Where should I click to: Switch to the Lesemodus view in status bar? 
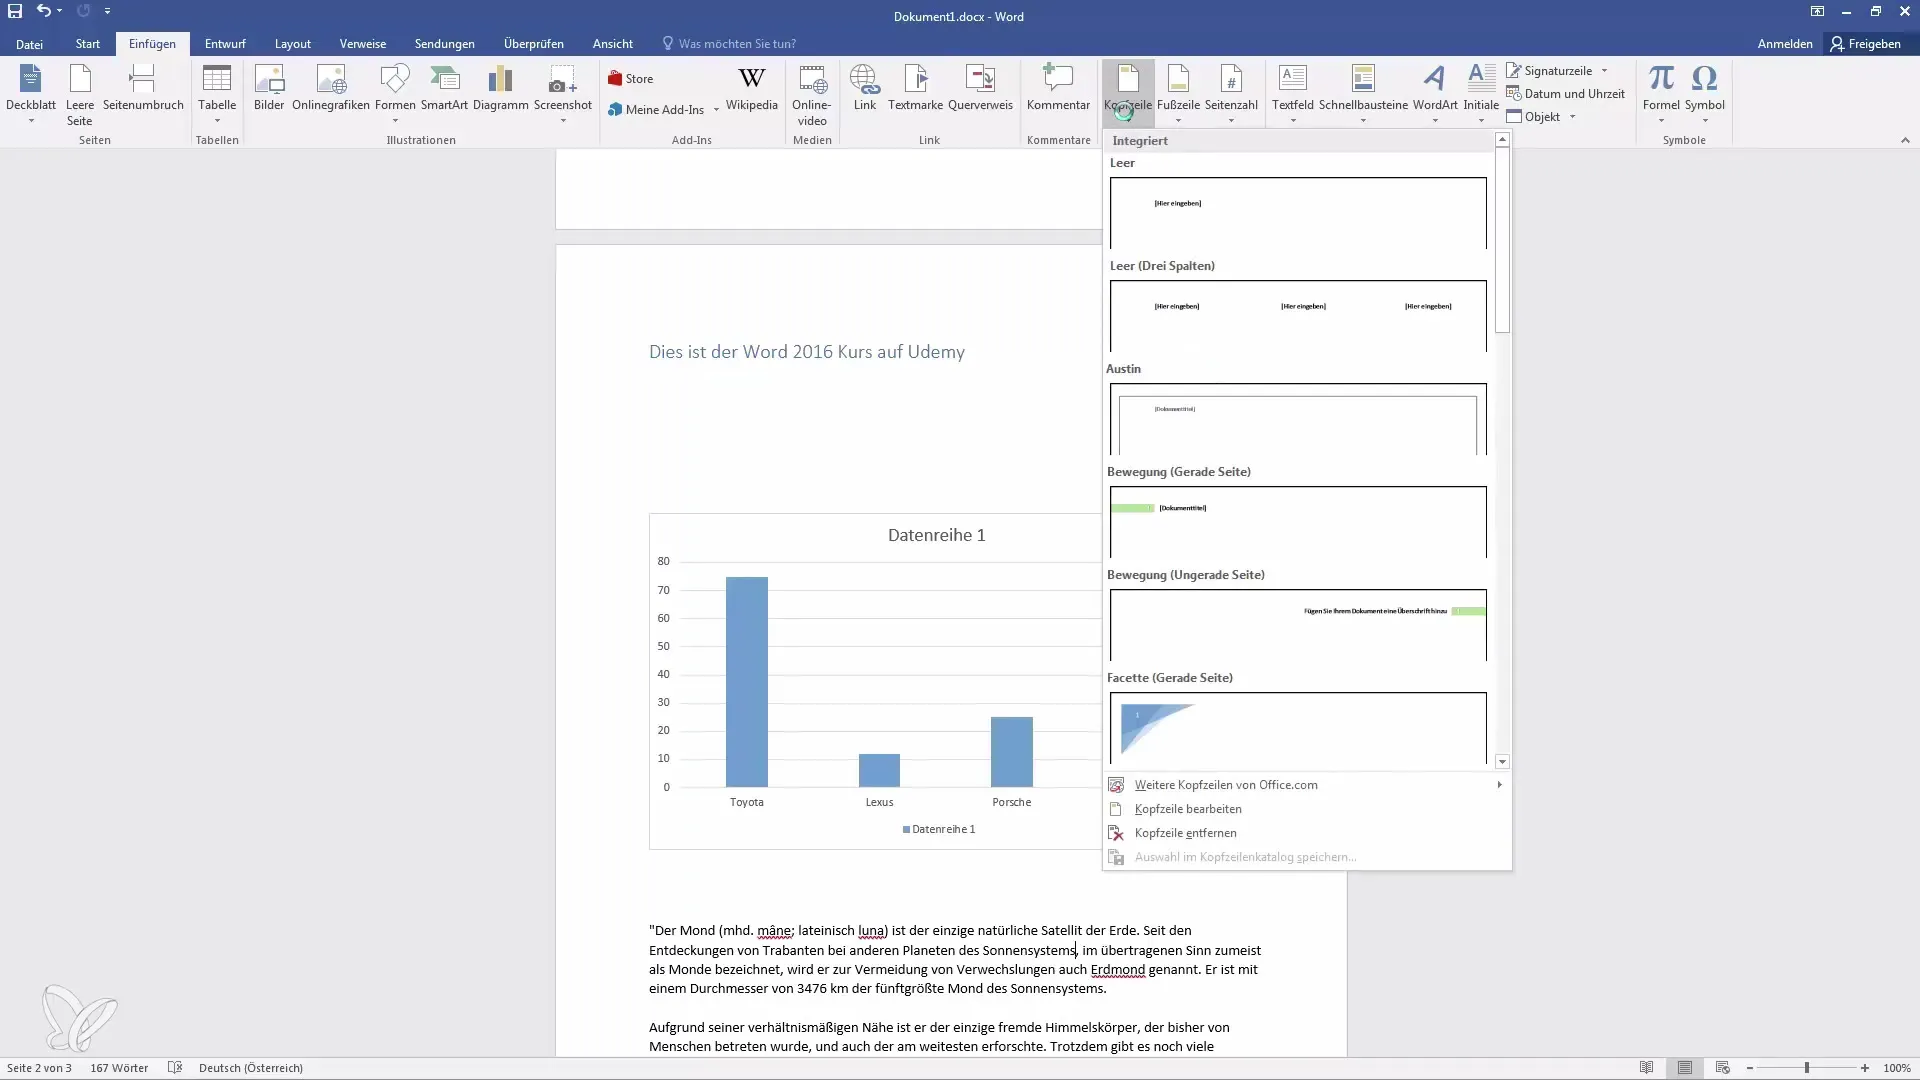tap(1646, 1068)
